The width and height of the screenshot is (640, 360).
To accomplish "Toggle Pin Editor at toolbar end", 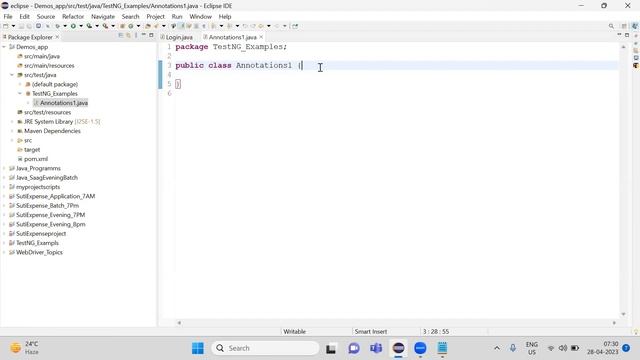I will [295, 26].
